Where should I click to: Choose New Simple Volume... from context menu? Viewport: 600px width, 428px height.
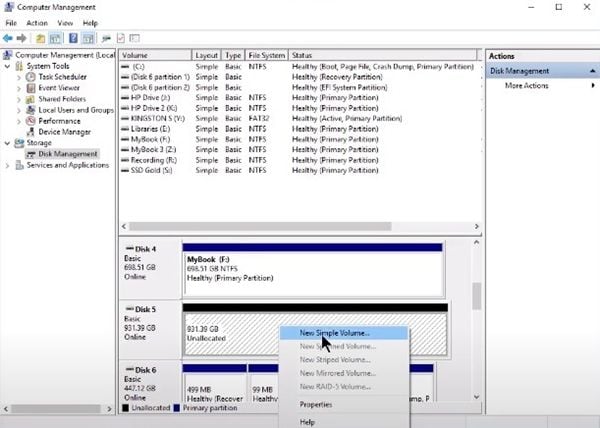click(x=344, y=333)
